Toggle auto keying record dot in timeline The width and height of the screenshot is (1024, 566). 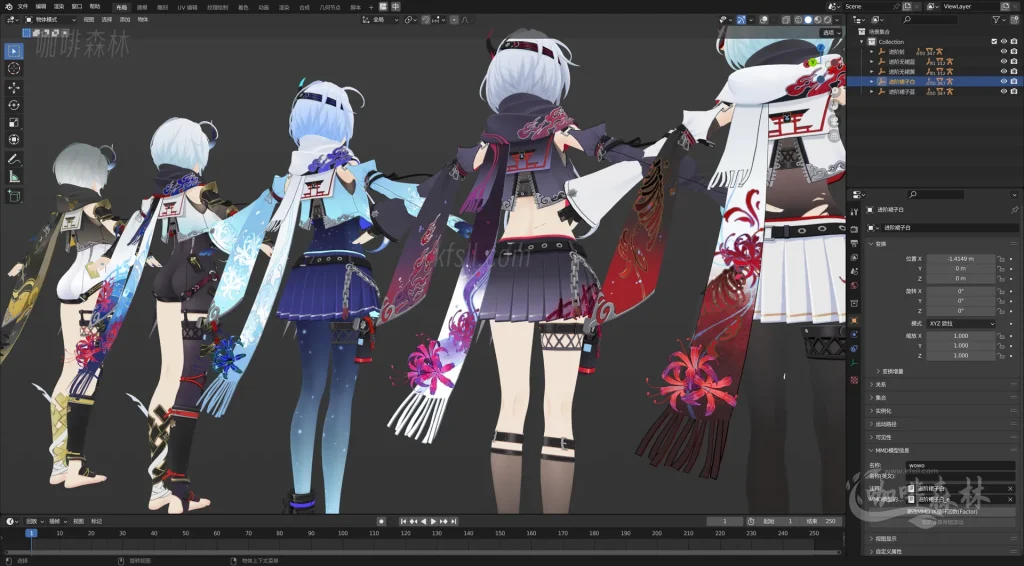381,521
